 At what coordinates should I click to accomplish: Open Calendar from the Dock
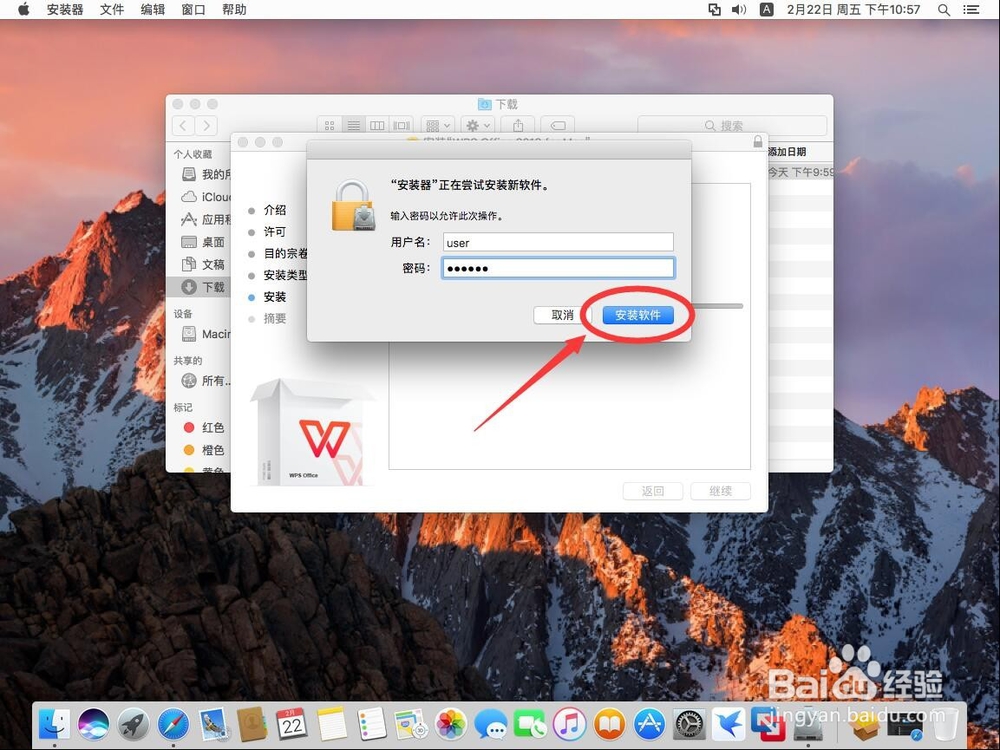[x=291, y=724]
